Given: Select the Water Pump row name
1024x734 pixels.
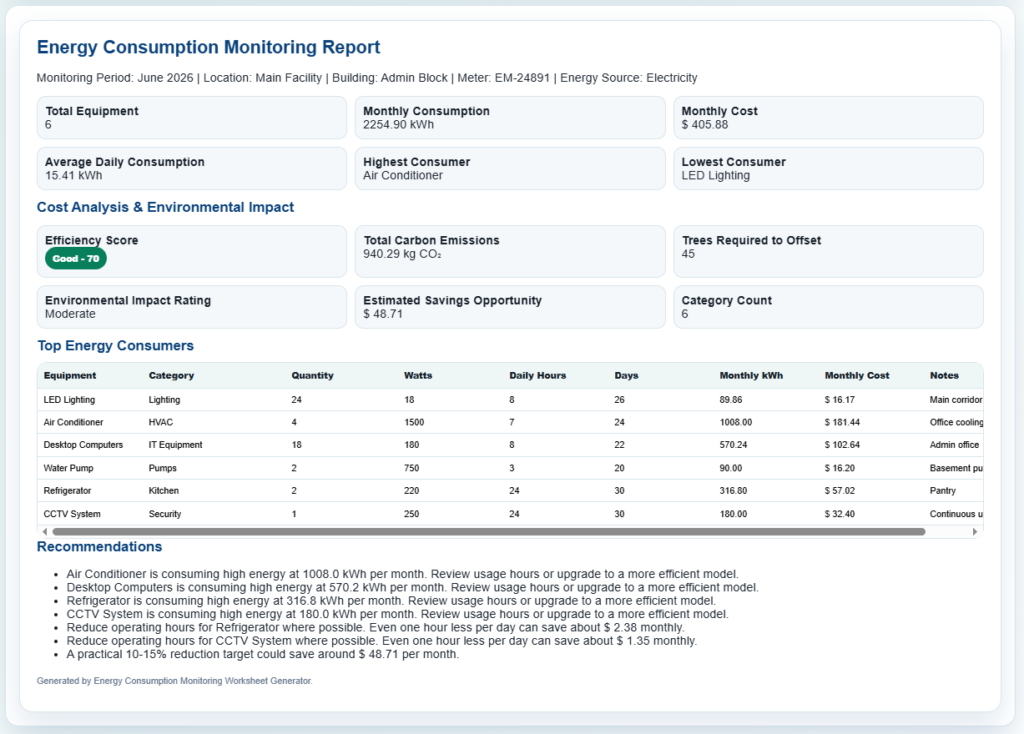Looking at the screenshot, I should click(69, 468).
